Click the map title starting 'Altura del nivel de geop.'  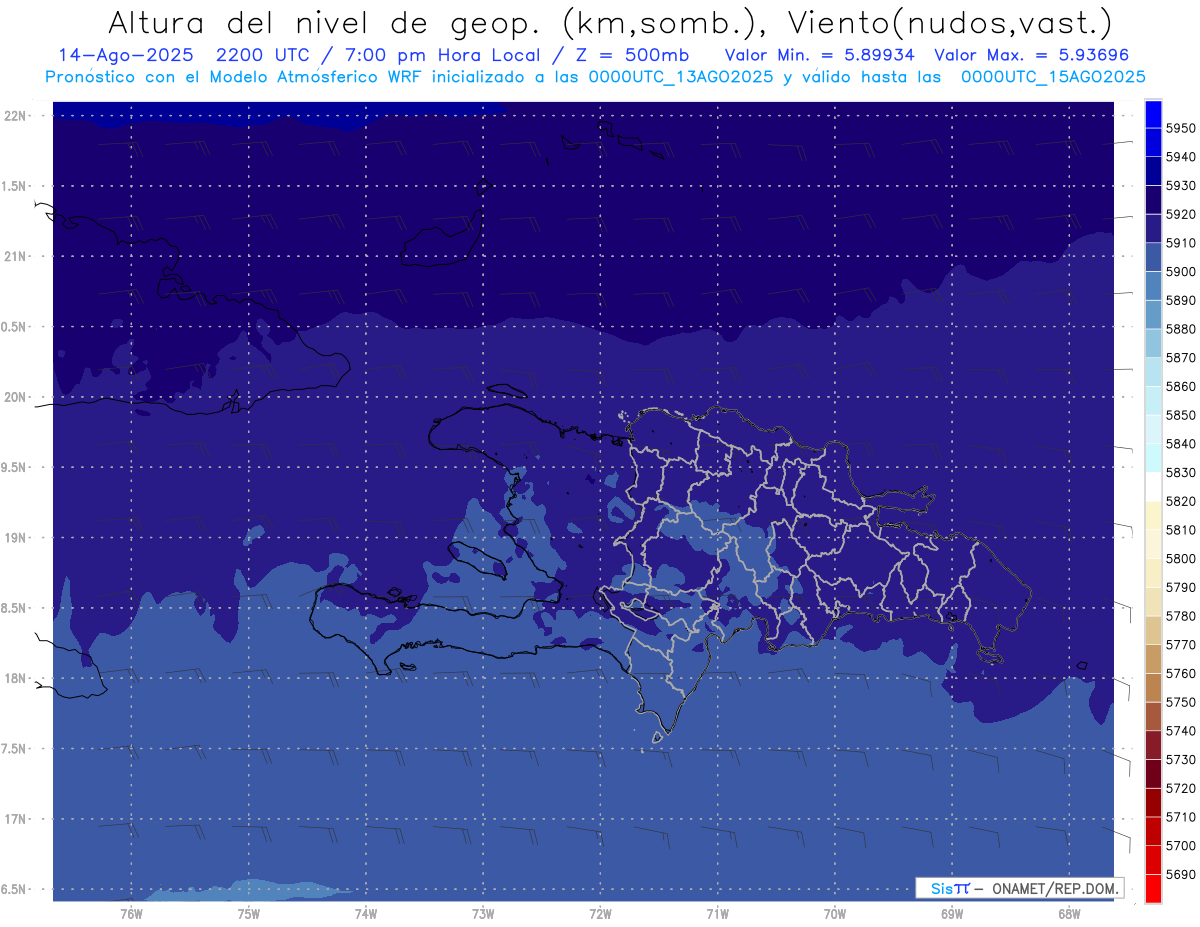[609, 22]
